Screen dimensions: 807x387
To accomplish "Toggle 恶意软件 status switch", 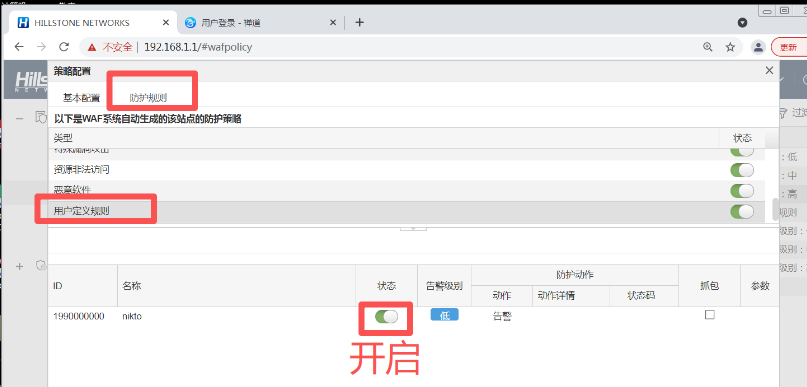I will pyautogui.click(x=742, y=191).
